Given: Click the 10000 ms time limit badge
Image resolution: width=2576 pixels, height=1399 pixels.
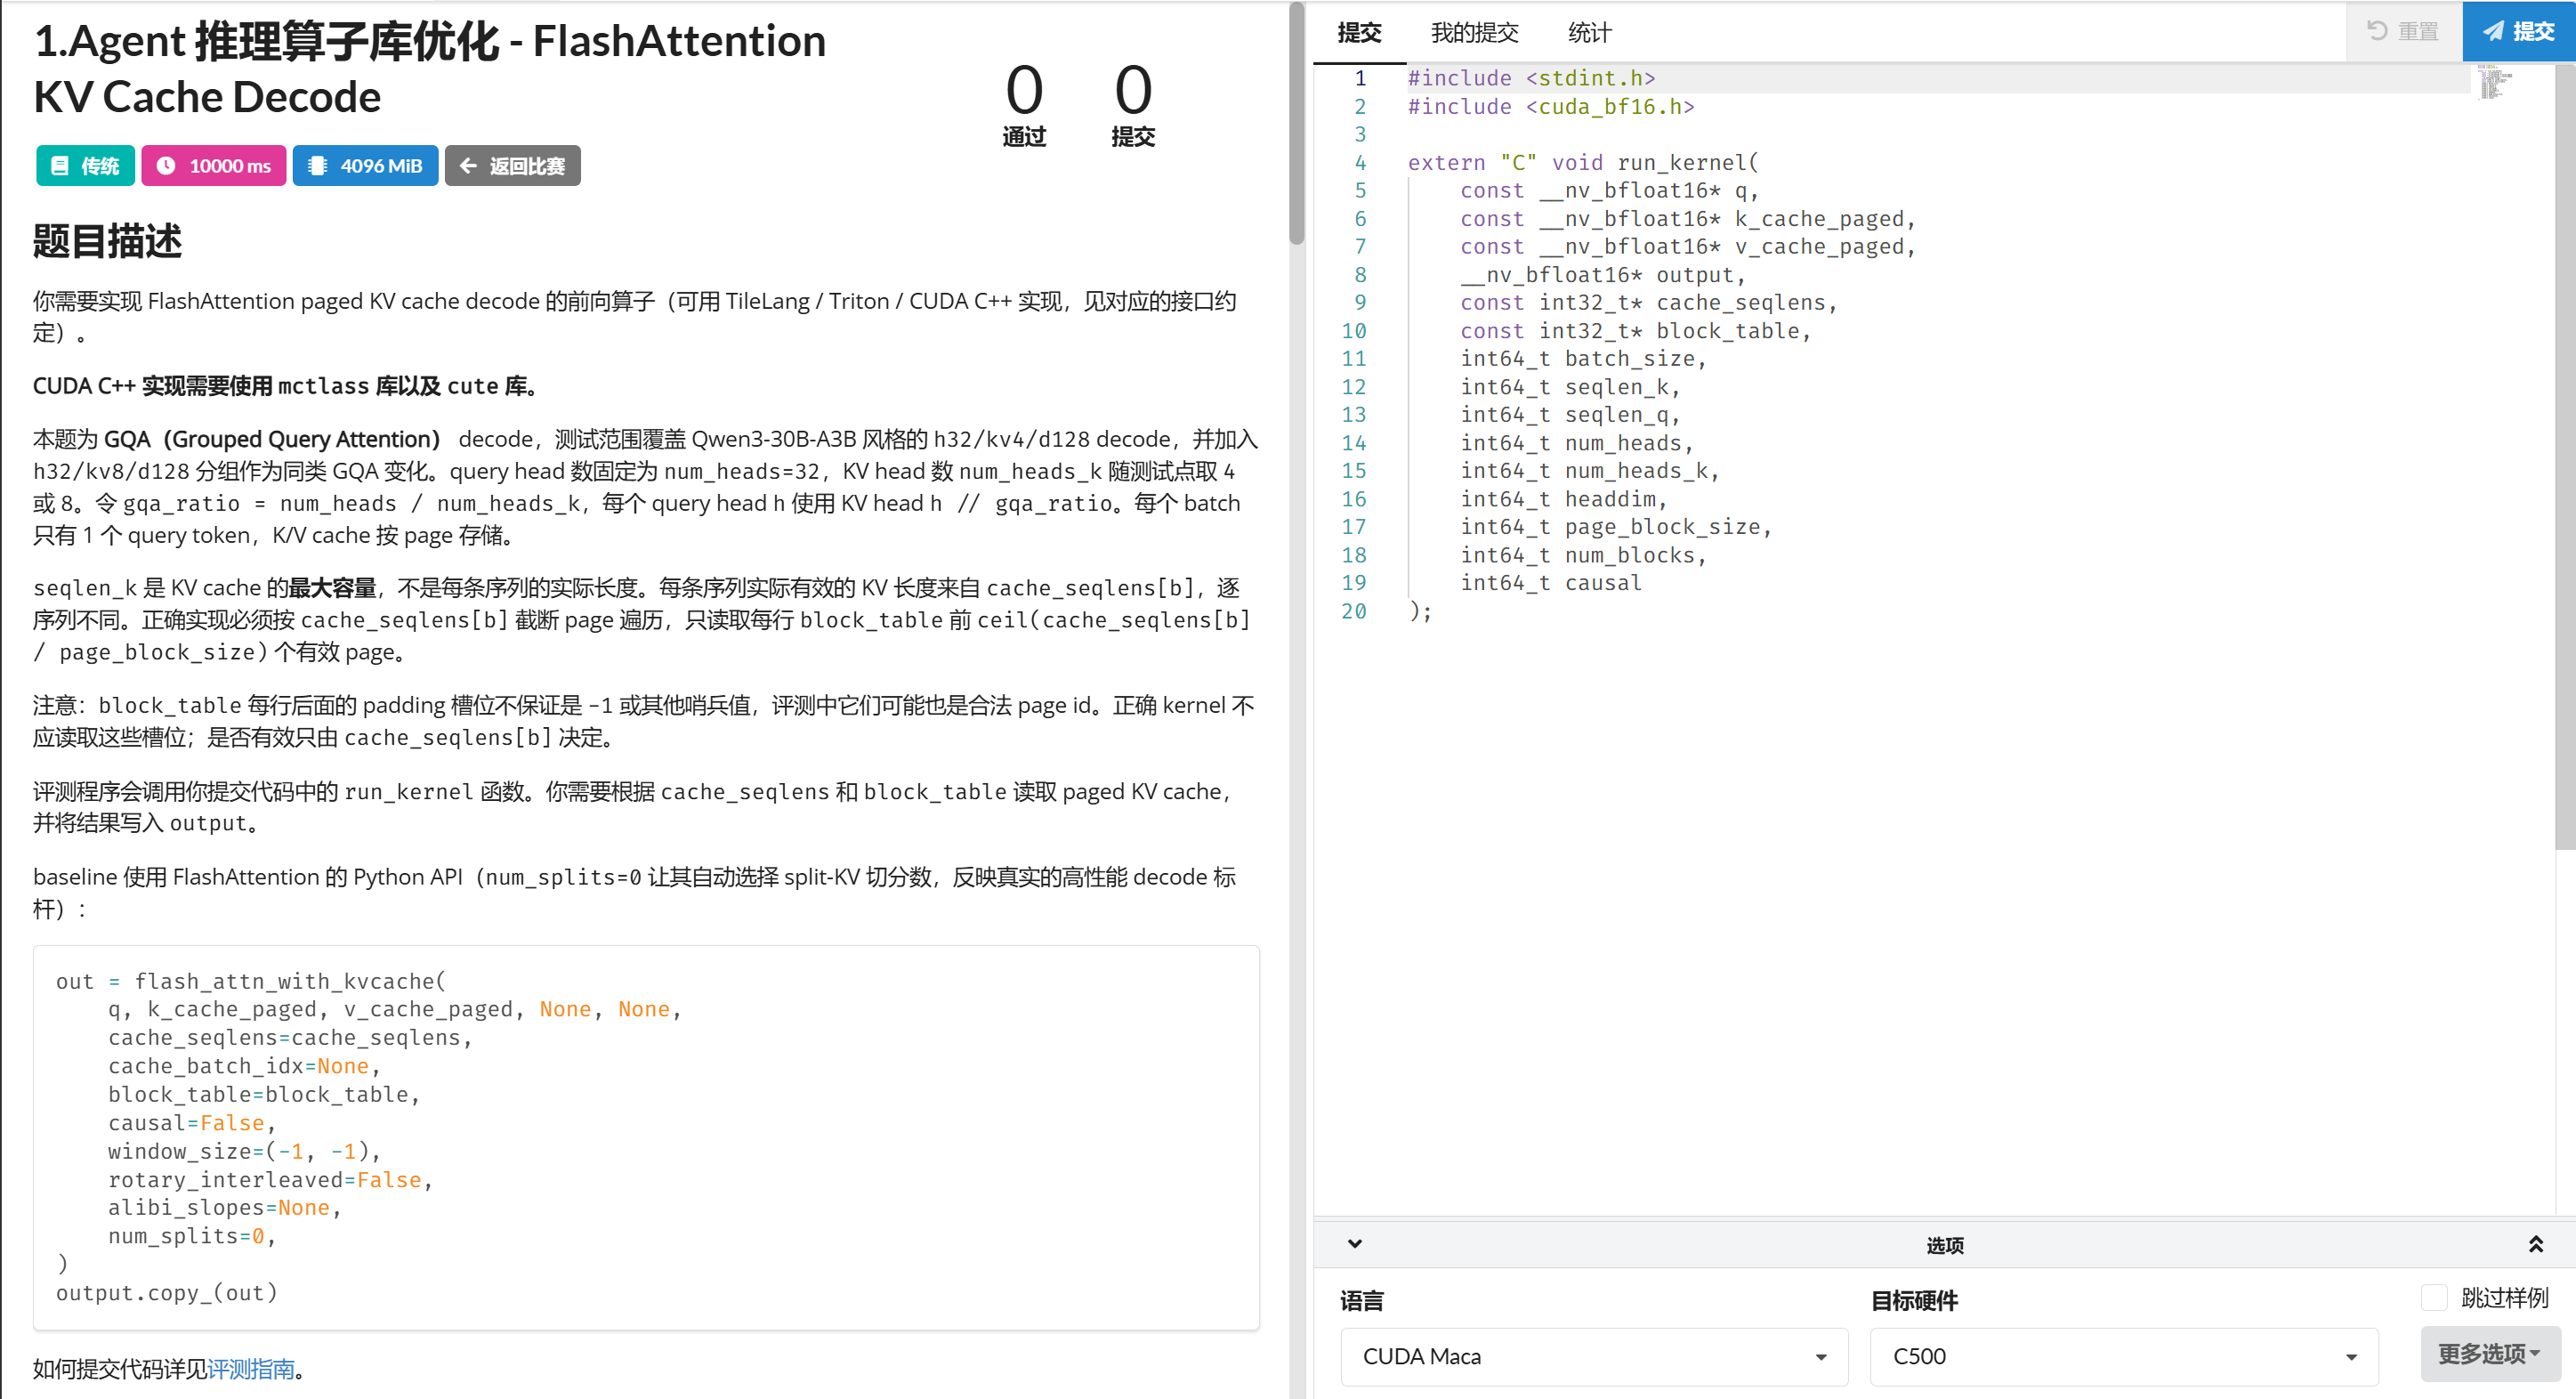Looking at the screenshot, I should (214, 166).
